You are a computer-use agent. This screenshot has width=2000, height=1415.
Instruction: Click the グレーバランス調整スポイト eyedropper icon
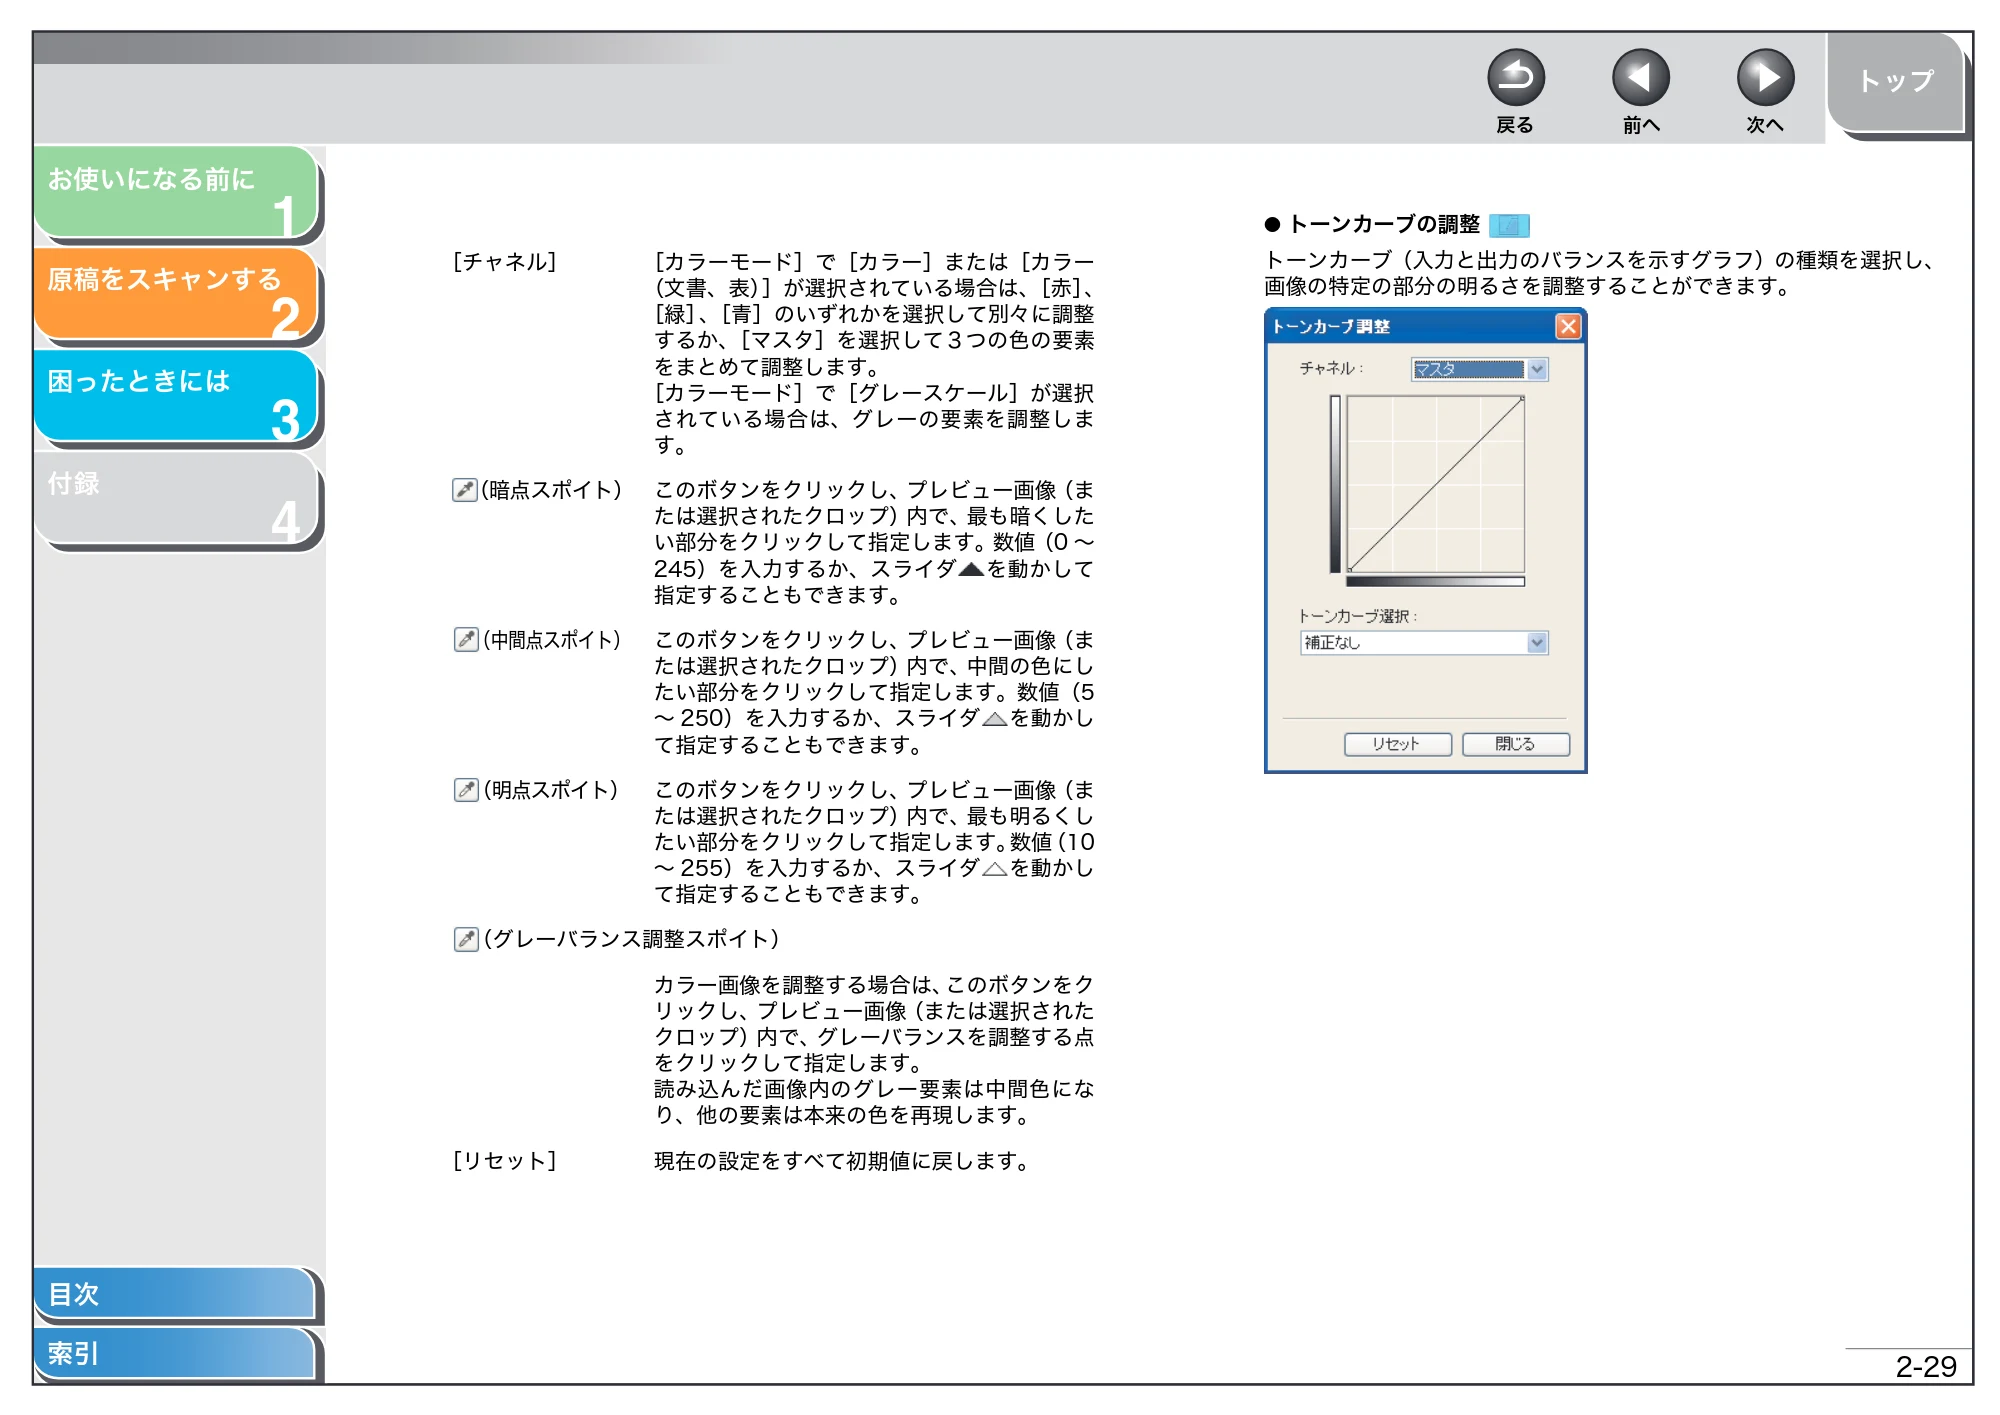(465, 939)
